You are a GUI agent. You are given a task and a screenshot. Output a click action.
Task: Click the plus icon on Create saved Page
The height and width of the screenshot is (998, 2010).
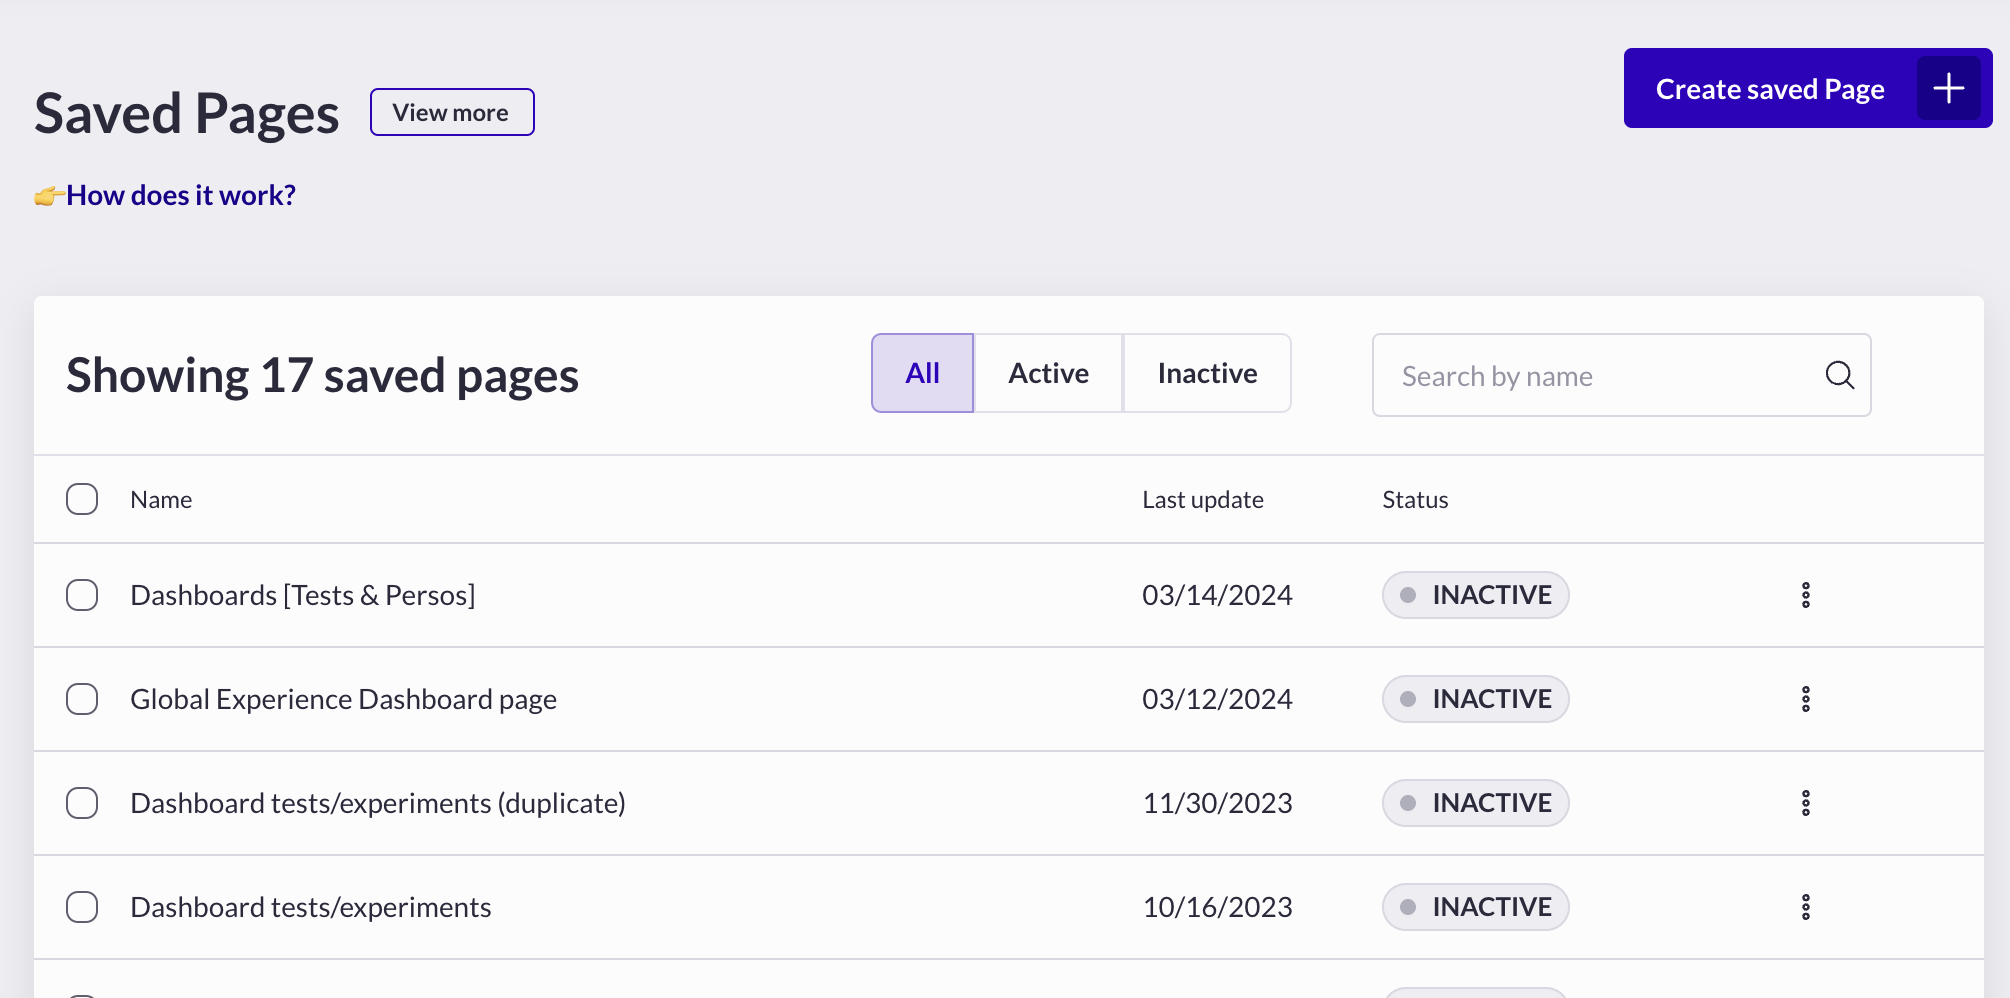[x=1948, y=88]
